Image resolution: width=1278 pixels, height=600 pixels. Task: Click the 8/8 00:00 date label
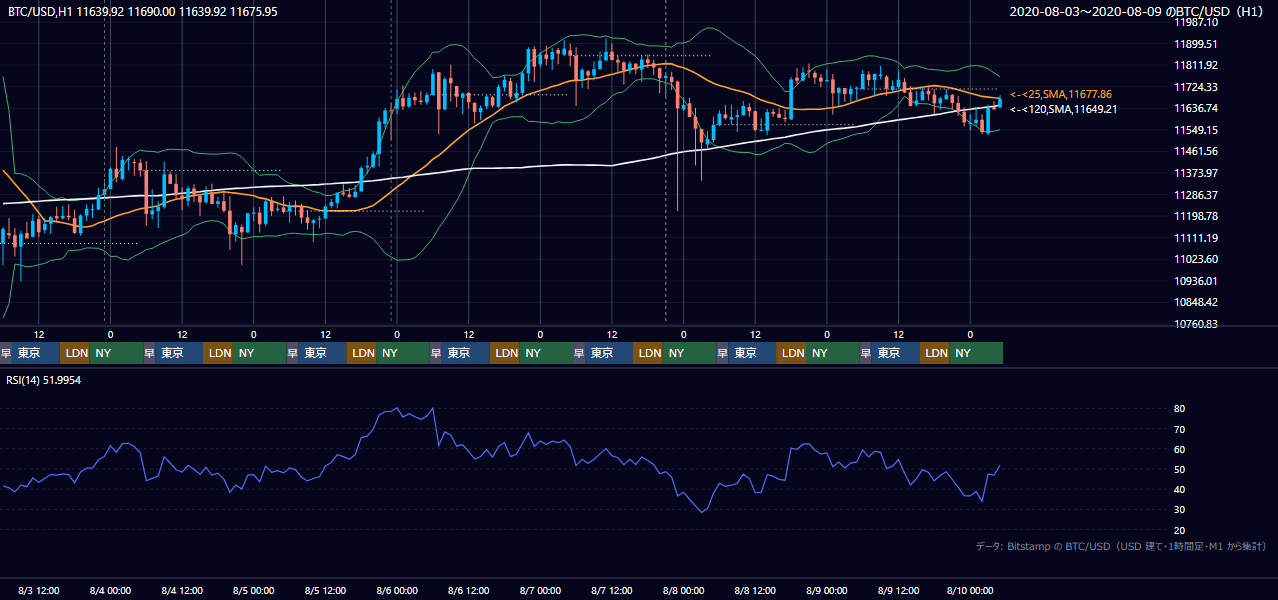coord(684,590)
